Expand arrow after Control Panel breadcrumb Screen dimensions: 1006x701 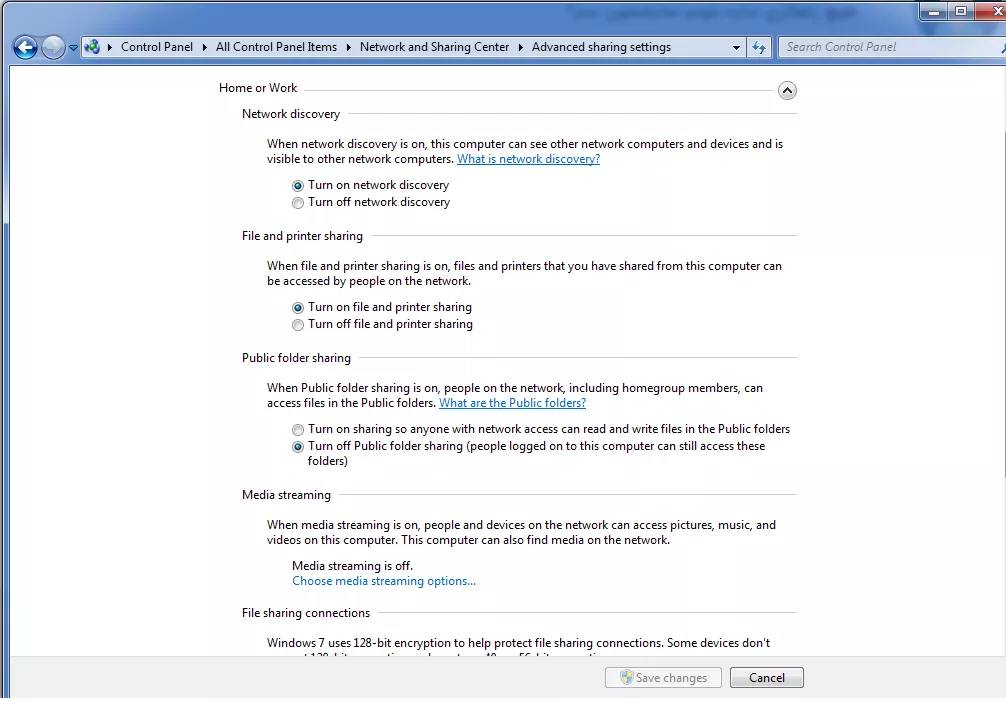coord(204,47)
